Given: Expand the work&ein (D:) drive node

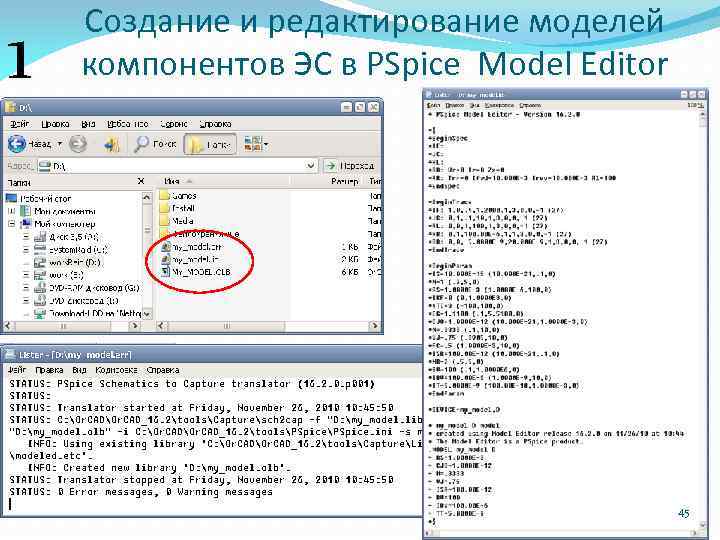Looking at the screenshot, I should pos(26,263).
